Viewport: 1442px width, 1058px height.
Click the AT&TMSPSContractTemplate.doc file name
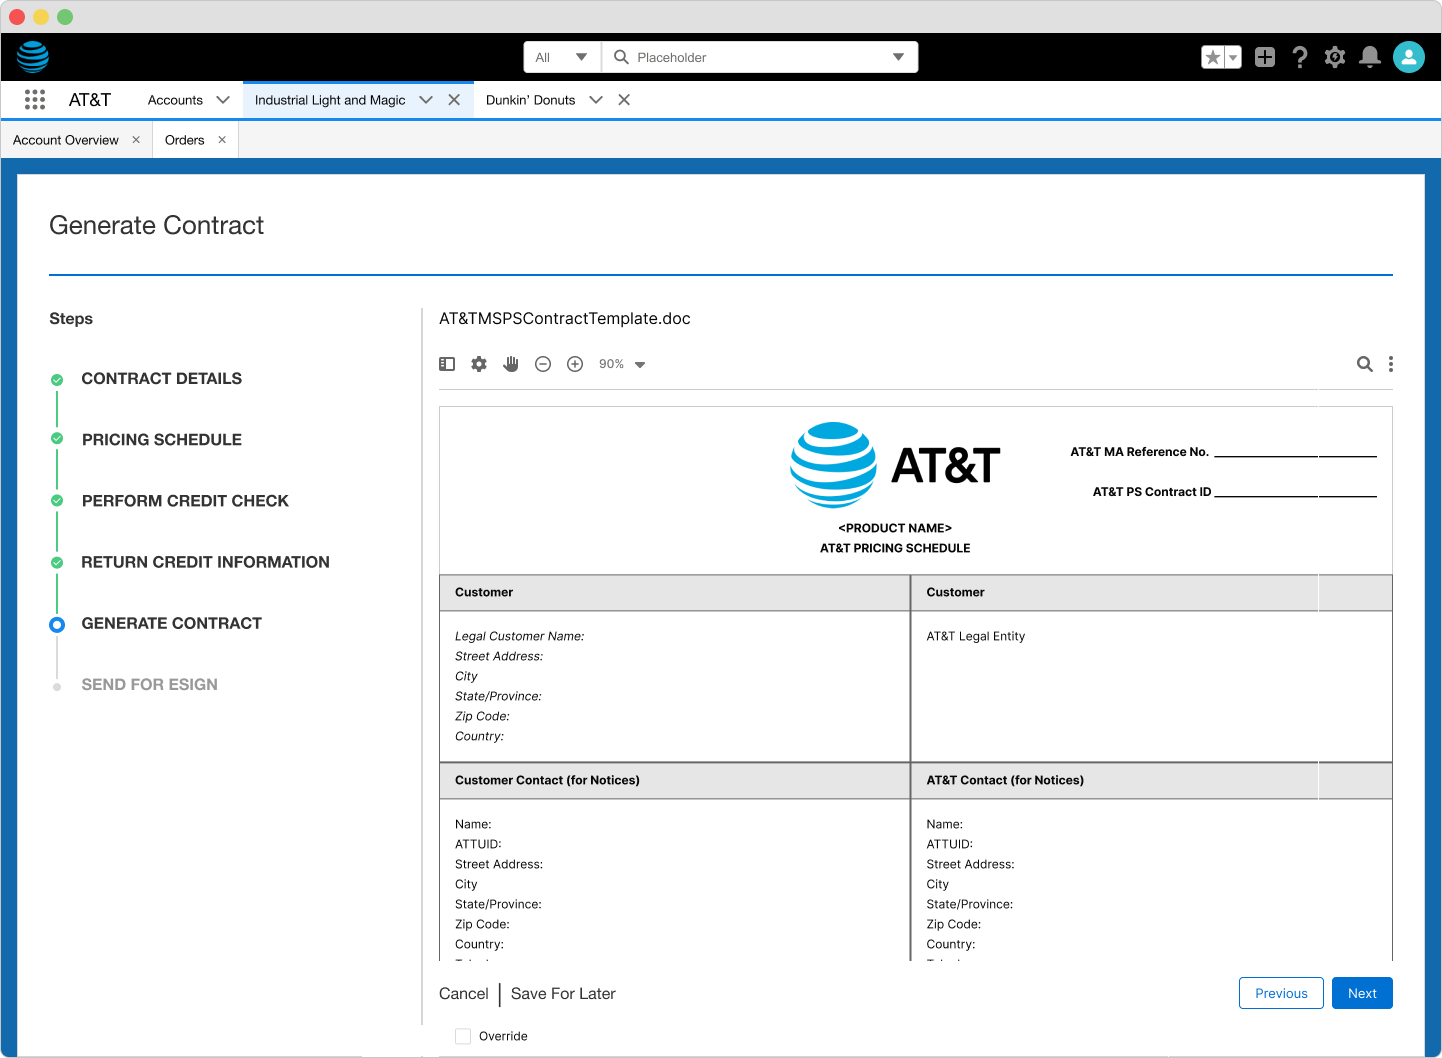point(565,319)
